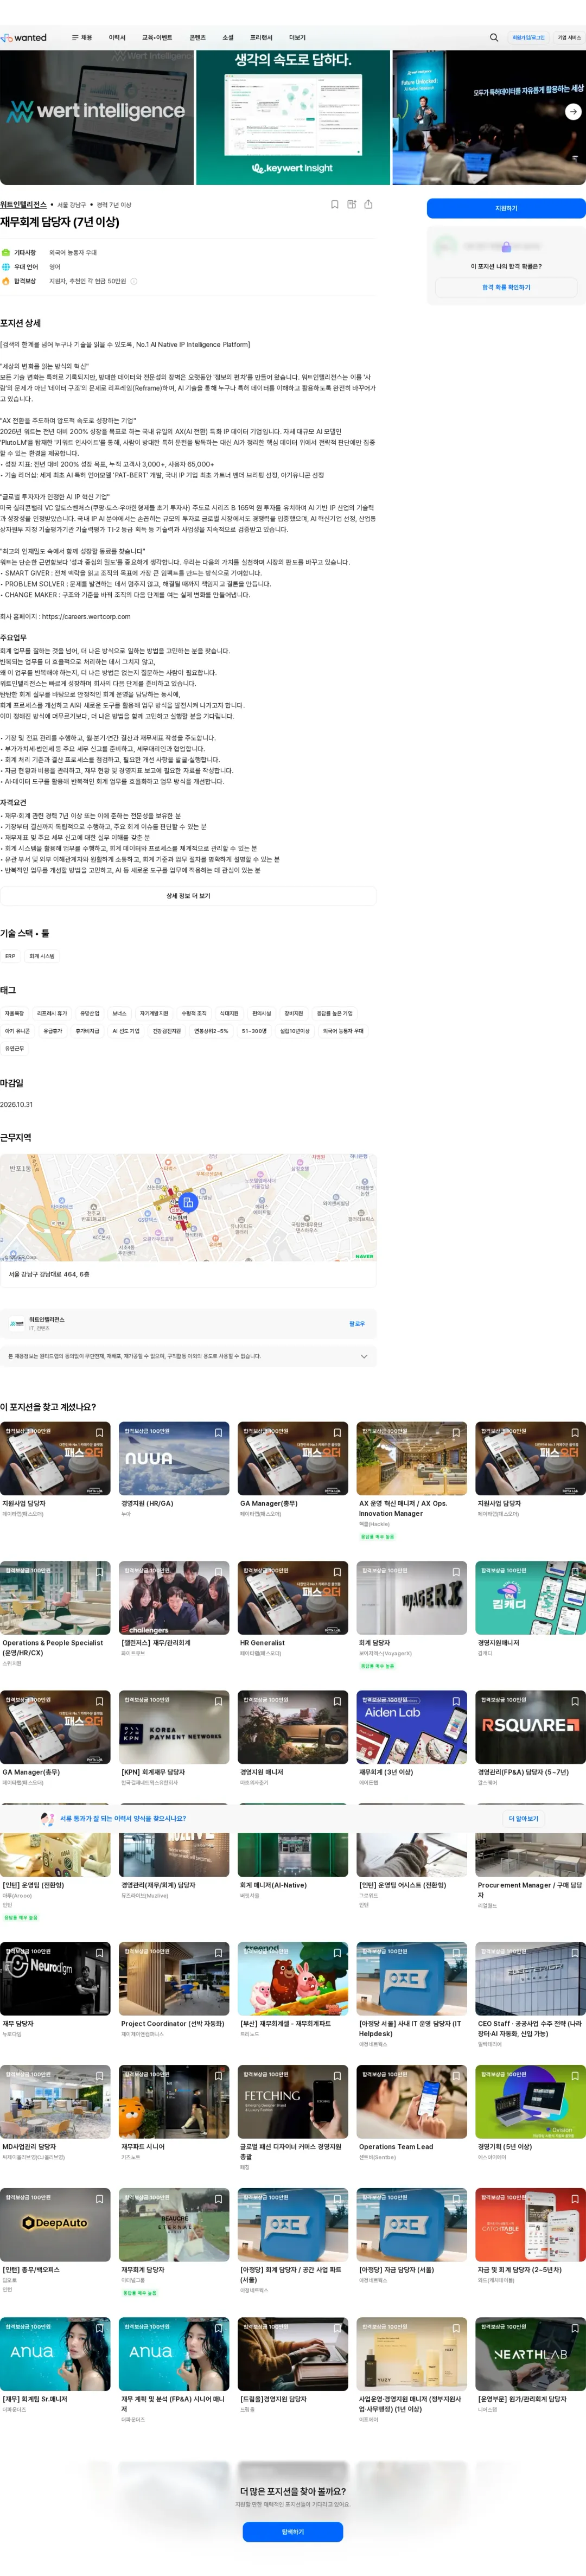Image resolution: width=586 pixels, height=2576 pixels.
Task: Open the 김캐디 경영지원매니저 card thumbnail
Action: 530,1598
